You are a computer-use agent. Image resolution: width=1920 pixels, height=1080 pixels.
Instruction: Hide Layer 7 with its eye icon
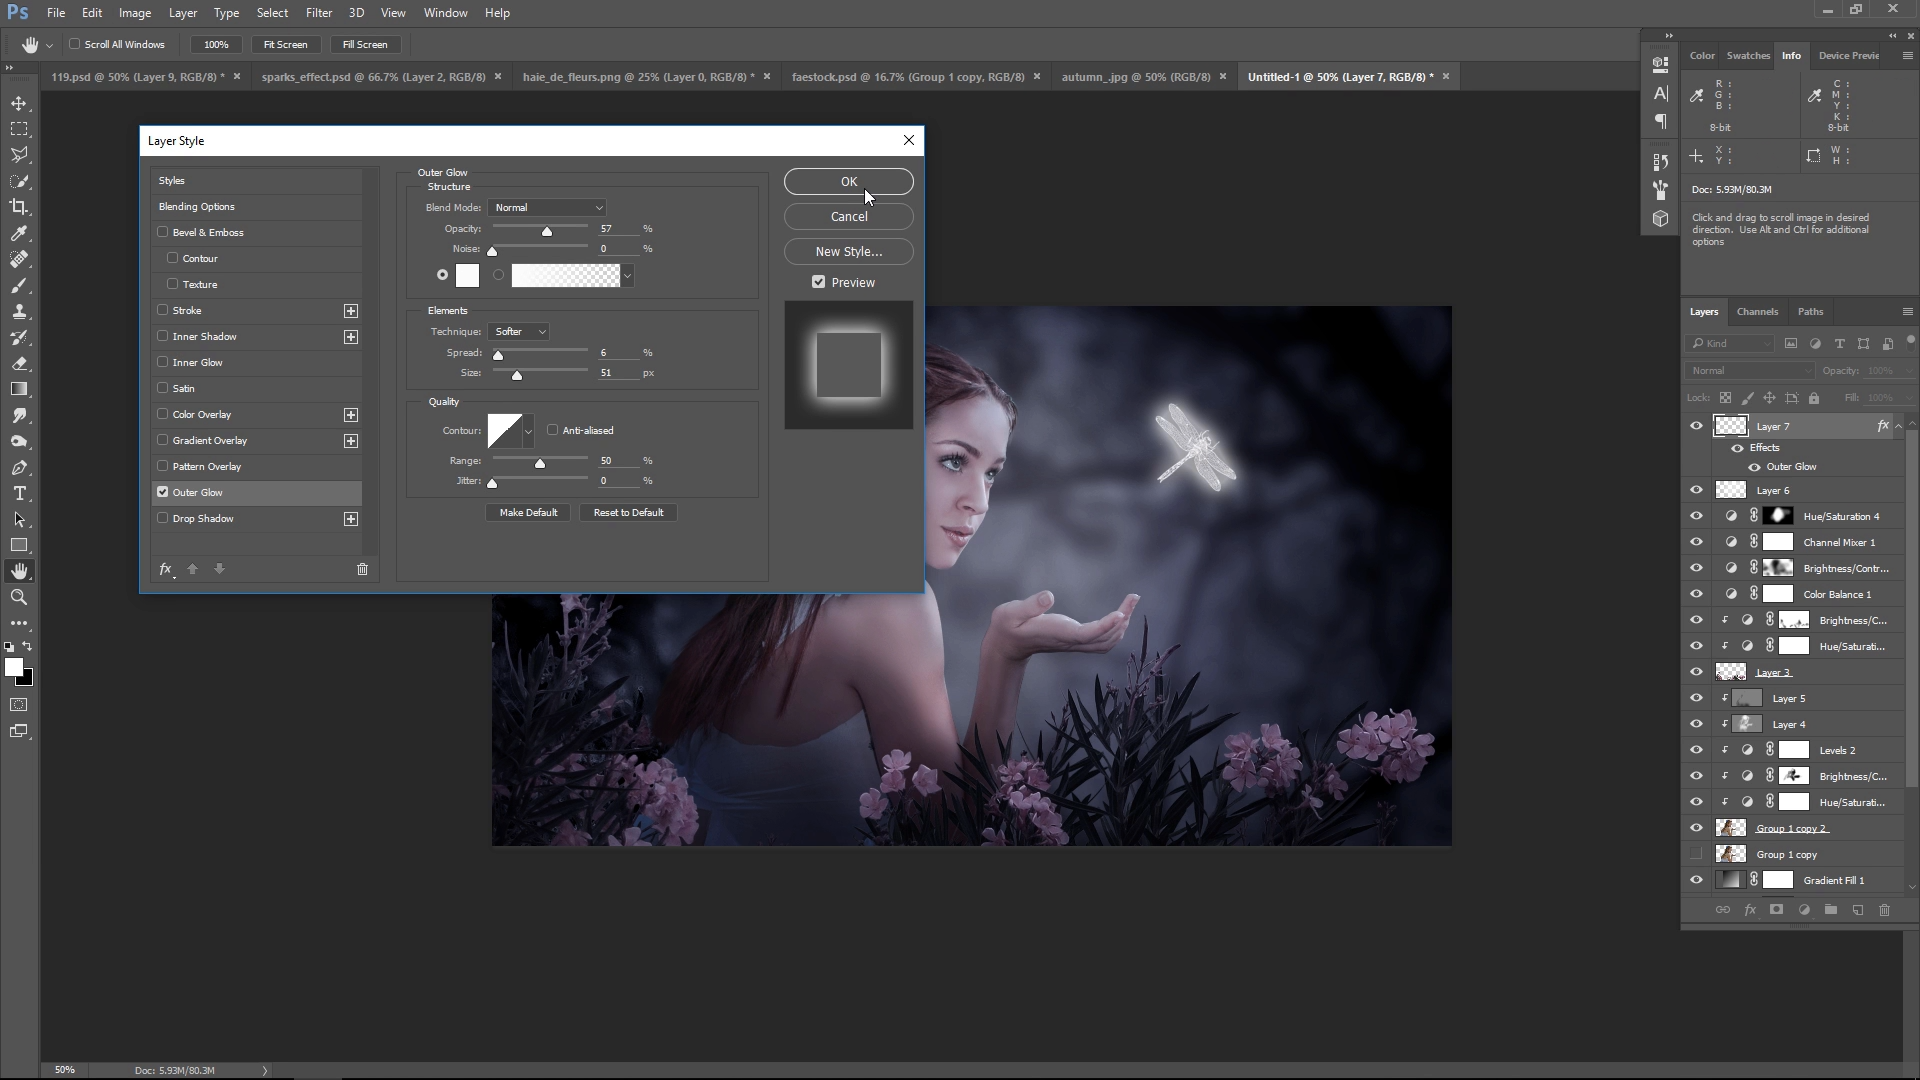coord(1696,426)
